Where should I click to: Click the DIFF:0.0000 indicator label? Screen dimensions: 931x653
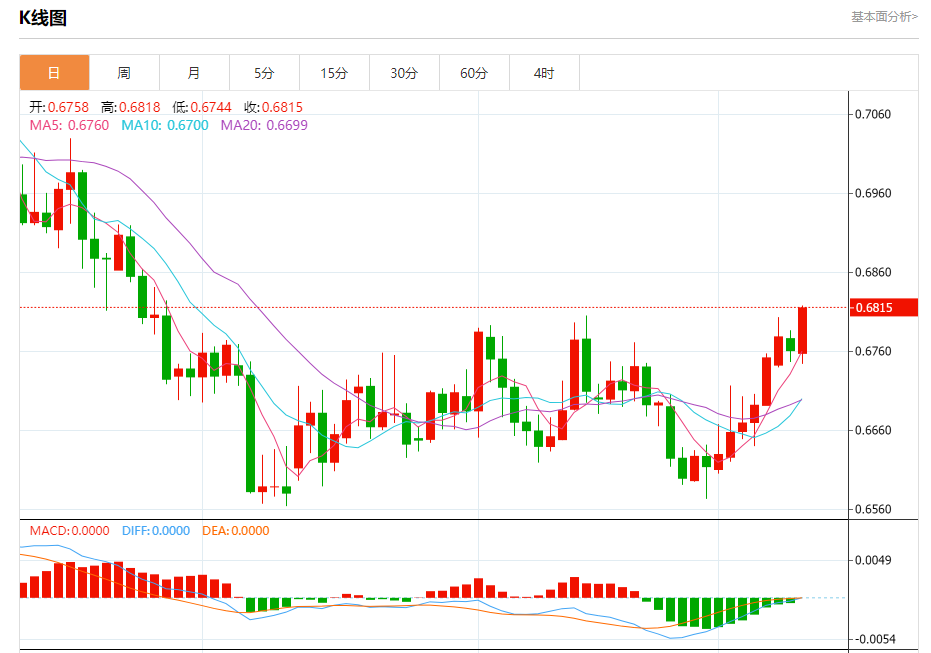(156, 531)
